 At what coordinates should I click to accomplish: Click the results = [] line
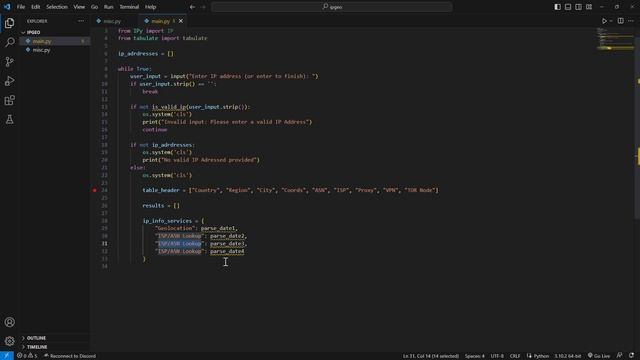tap(161, 206)
